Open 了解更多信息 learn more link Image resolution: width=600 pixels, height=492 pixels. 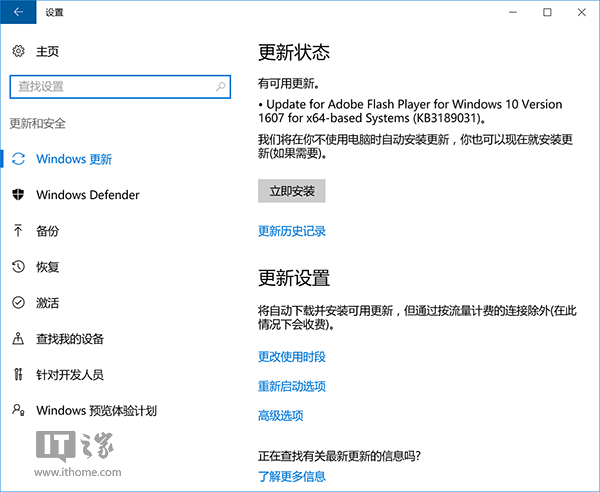[292, 477]
